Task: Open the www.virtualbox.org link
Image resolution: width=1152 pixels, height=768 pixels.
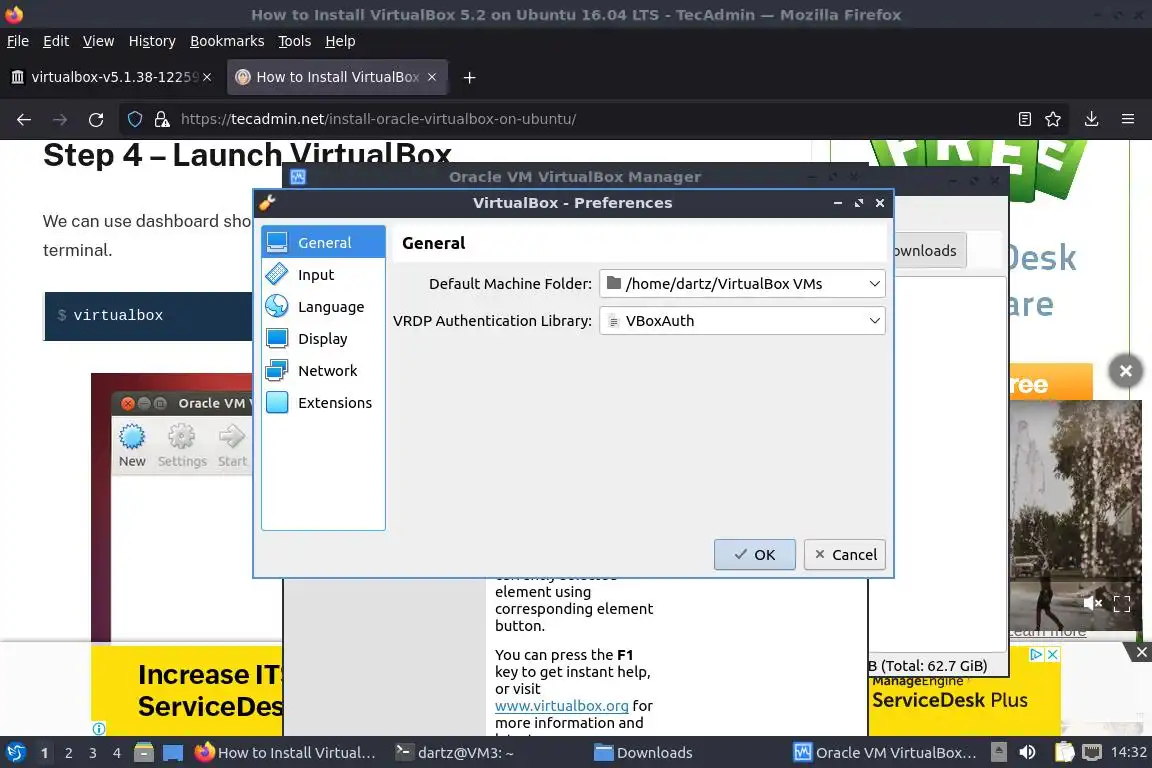Action: pyautogui.click(x=561, y=706)
